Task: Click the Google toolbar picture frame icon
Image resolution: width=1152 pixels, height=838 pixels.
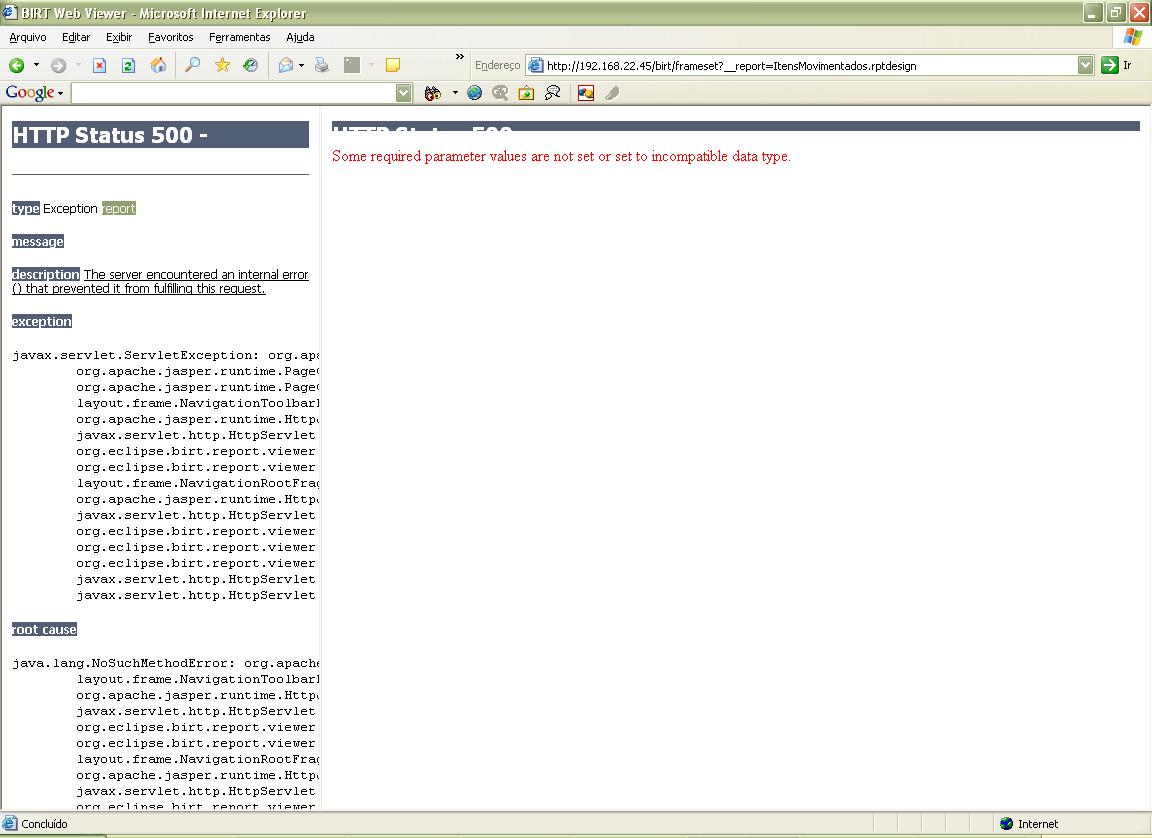Action: coord(526,93)
